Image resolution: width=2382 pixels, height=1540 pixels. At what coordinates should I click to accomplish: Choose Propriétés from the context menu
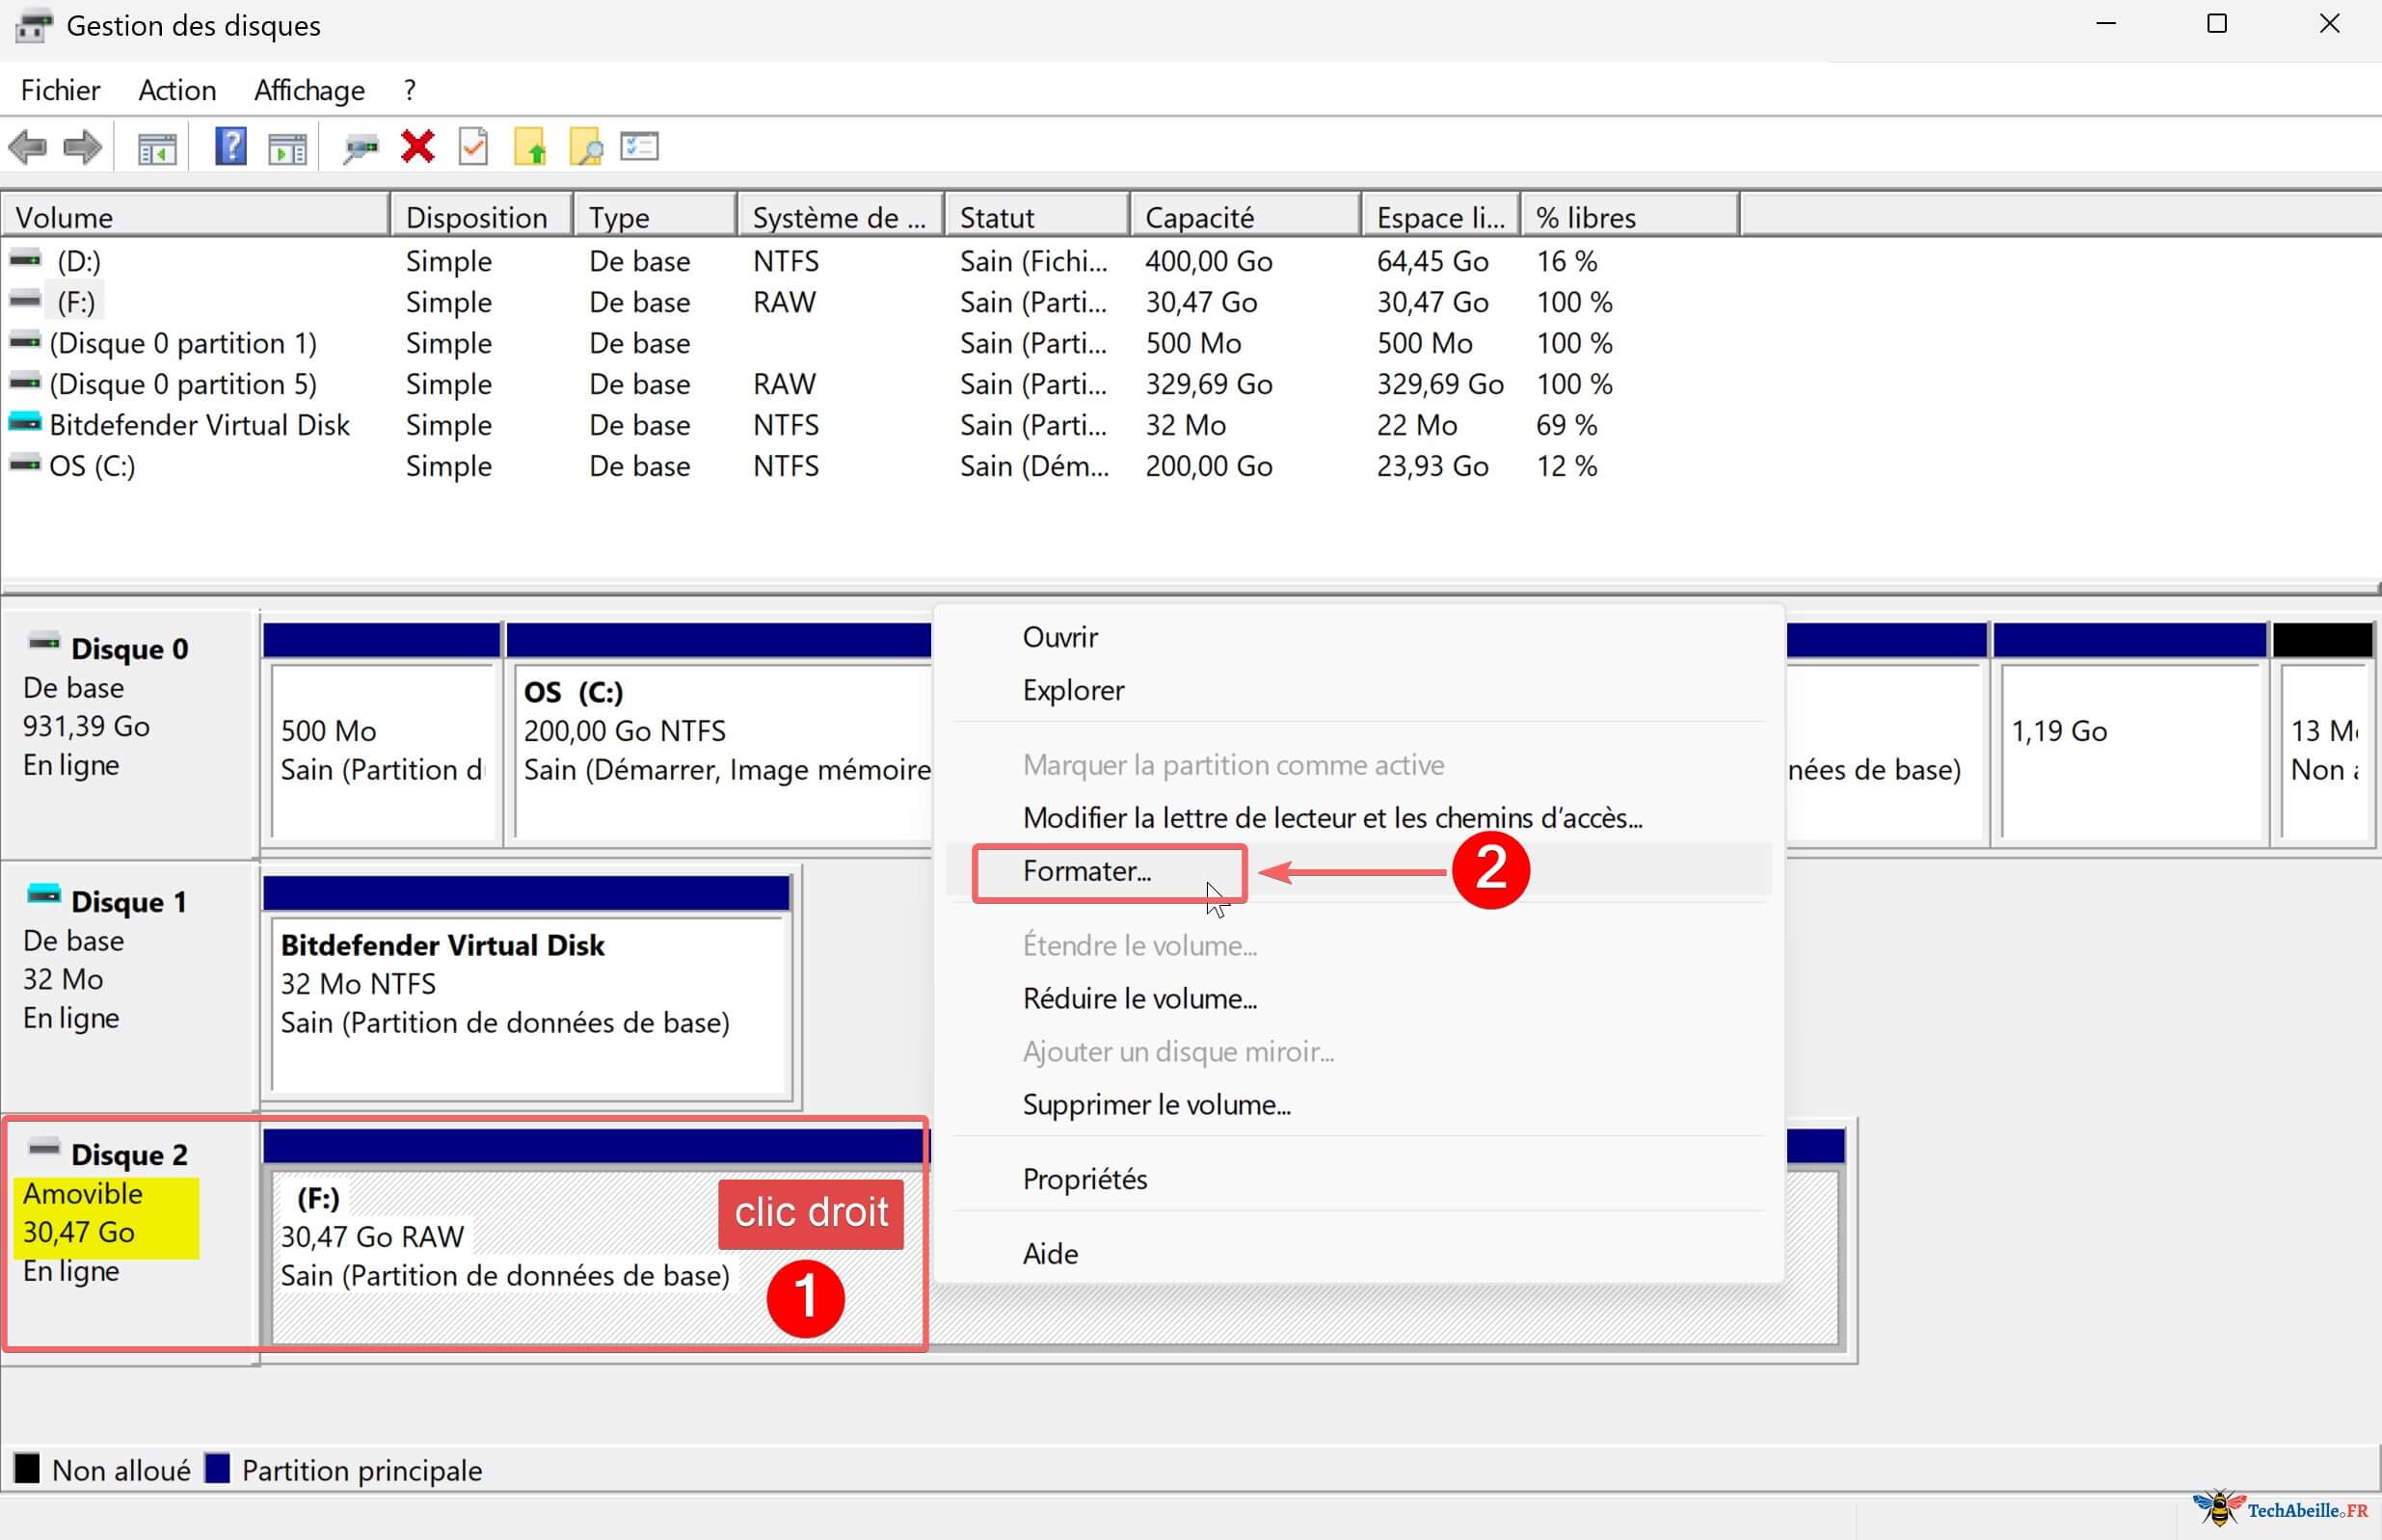(1084, 1179)
